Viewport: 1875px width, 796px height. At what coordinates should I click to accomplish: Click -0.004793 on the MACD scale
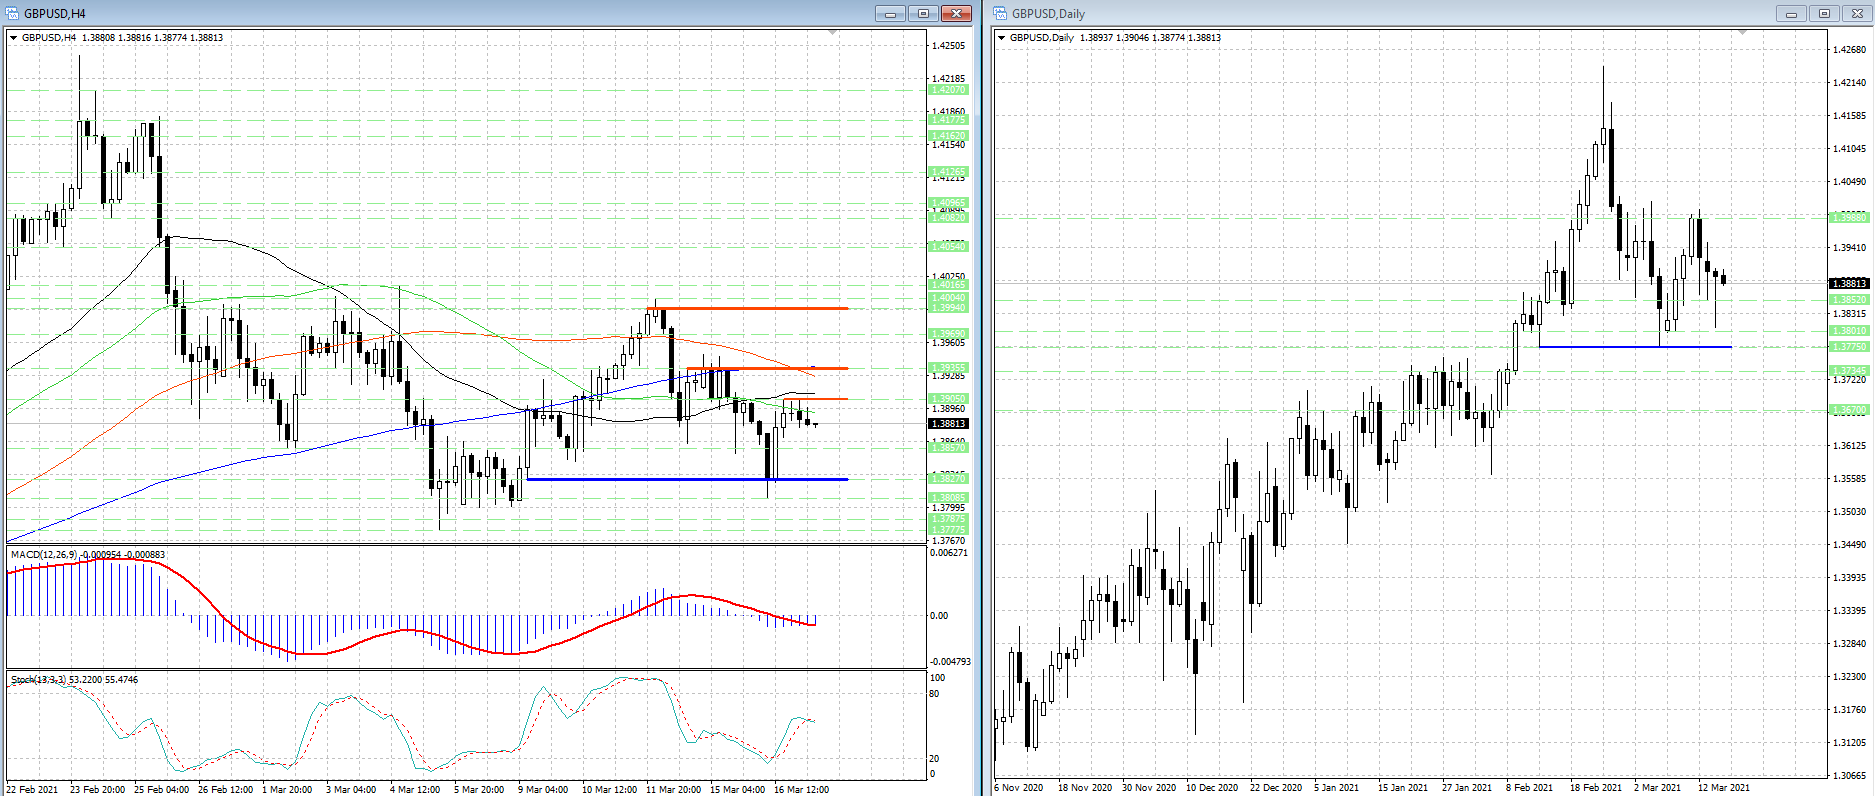(950, 662)
